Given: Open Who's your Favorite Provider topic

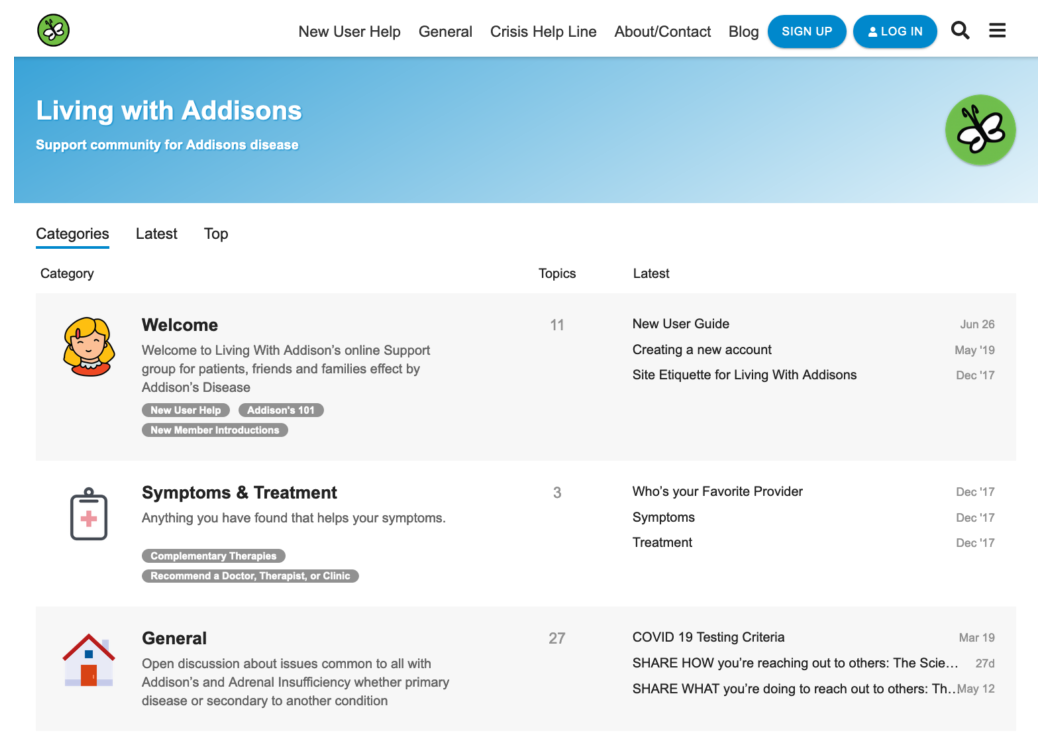Looking at the screenshot, I should (x=717, y=491).
